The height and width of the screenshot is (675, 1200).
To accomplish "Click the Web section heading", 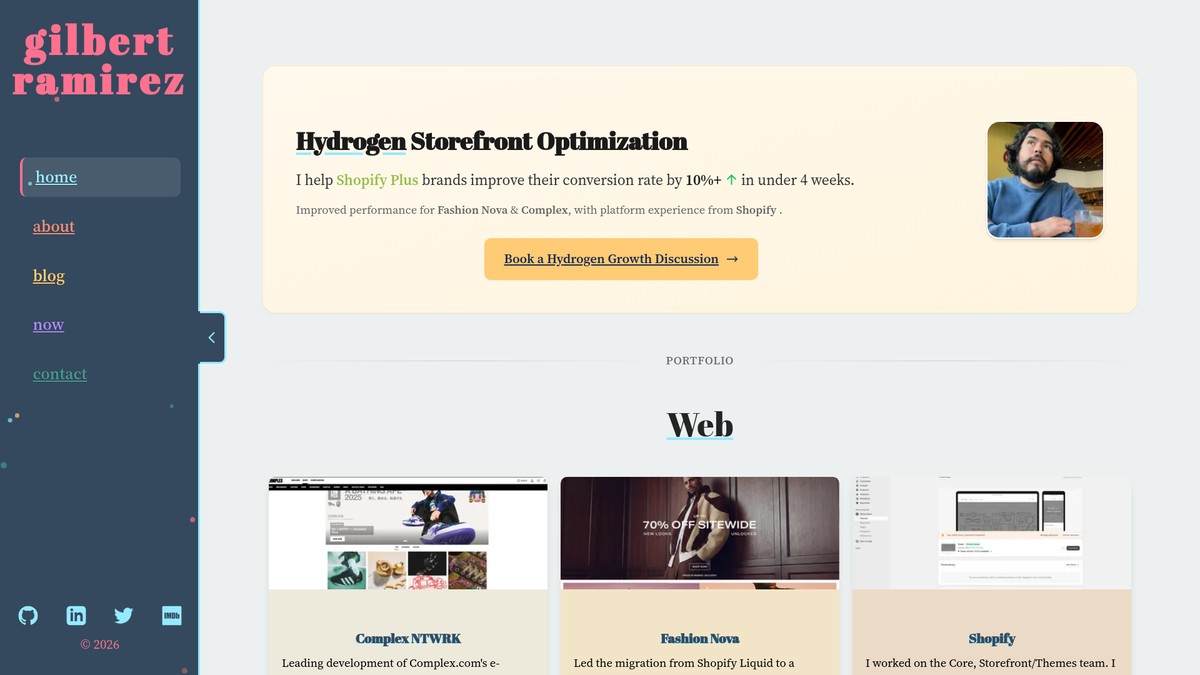I will [700, 425].
